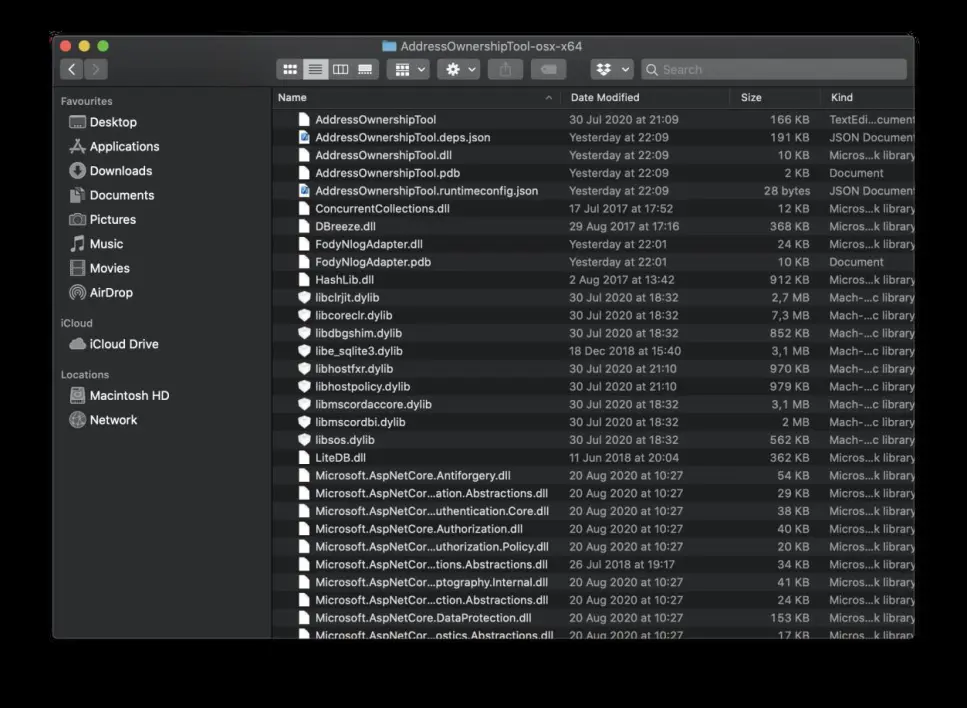This screenshot has height=708, width=967.
Task: Select ConcurrentCollections.dll file
Action: pos(382,208)
